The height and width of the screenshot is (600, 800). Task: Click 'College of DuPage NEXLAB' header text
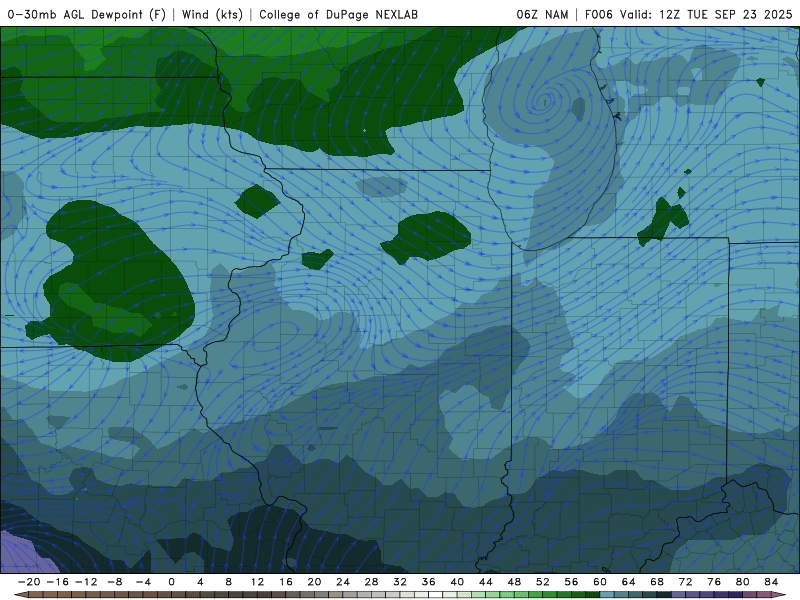tap(338, 14)
